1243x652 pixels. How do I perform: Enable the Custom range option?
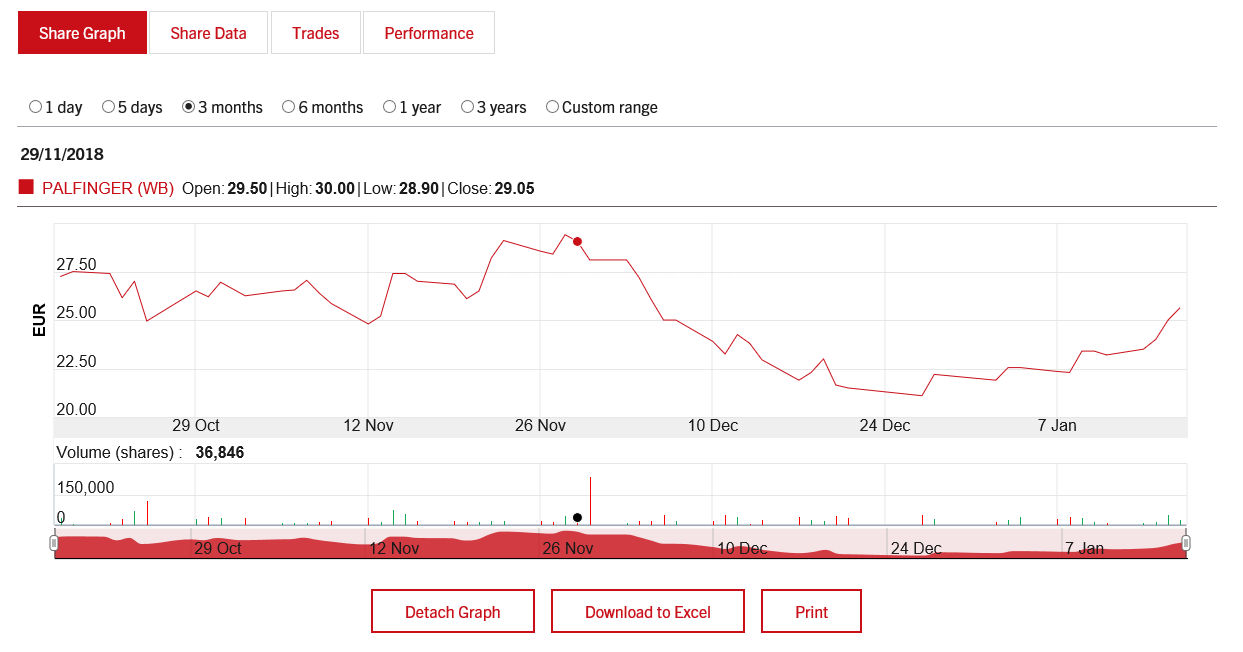point(552,107)
